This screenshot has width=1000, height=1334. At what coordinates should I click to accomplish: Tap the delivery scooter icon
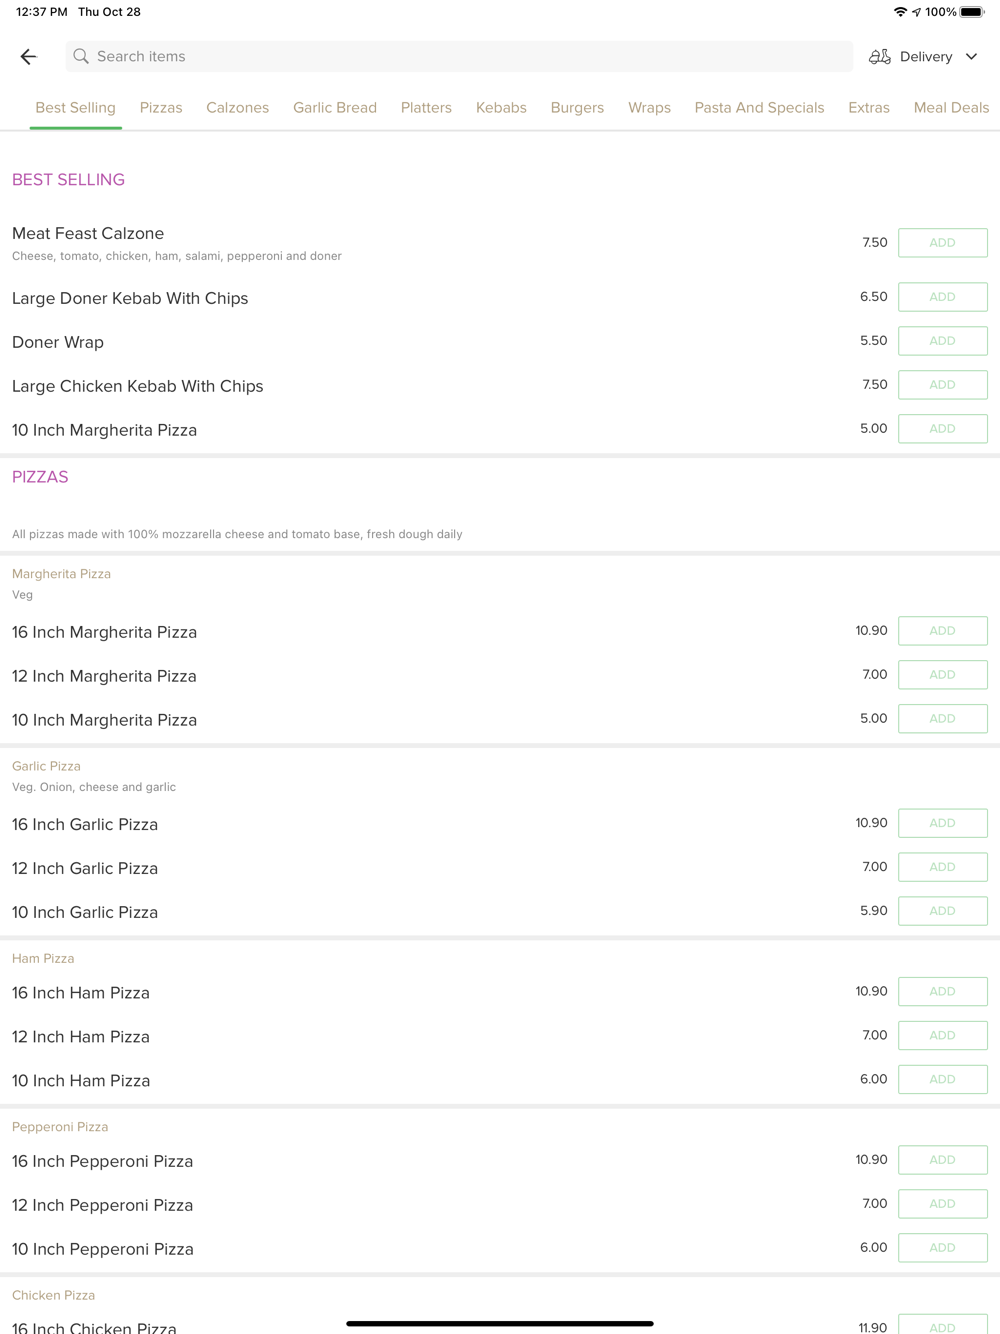(880, 57)
